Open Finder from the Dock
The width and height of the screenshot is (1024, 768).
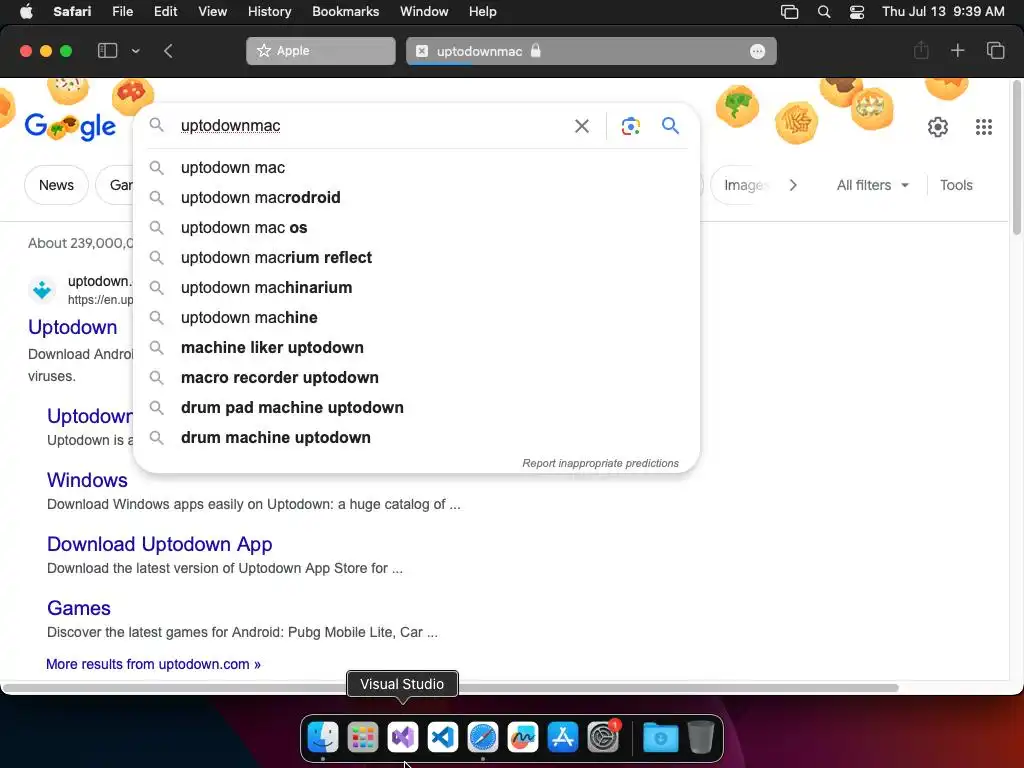323,737
